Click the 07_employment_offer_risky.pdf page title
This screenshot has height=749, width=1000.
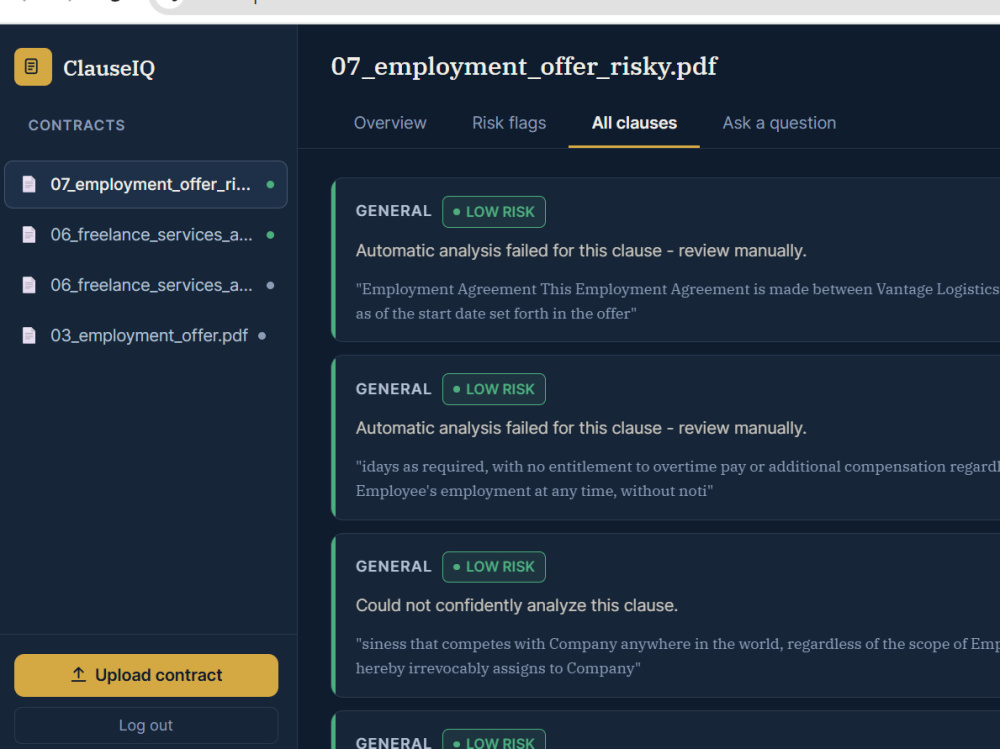[524, 66]
